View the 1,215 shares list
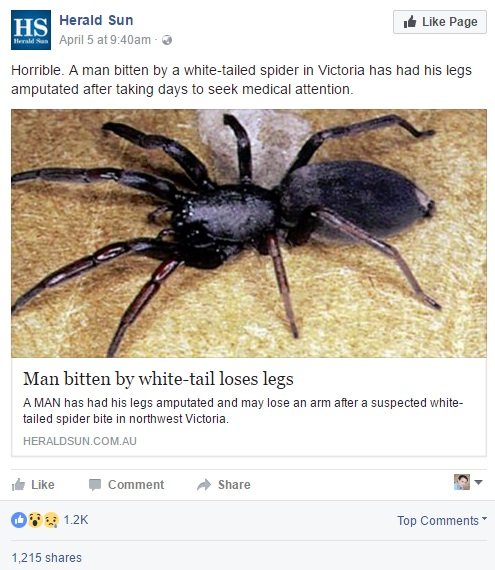The height and width of the screenshot is (570, 495). [x=47, y=558]
